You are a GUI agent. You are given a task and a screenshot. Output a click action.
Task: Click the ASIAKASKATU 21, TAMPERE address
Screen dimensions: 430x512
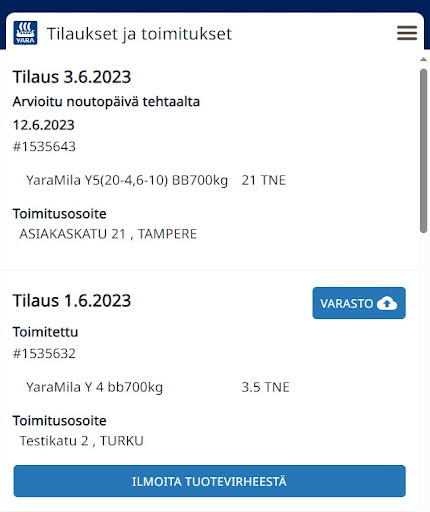(x=108, y=234)
